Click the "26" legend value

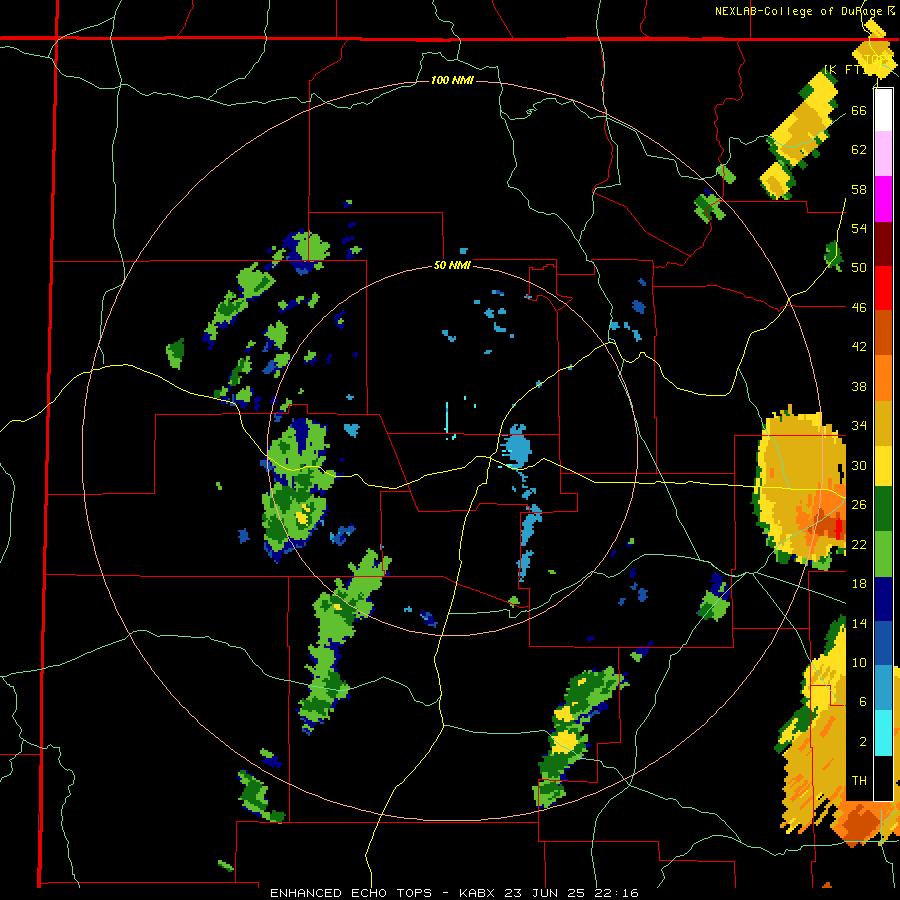859,505
